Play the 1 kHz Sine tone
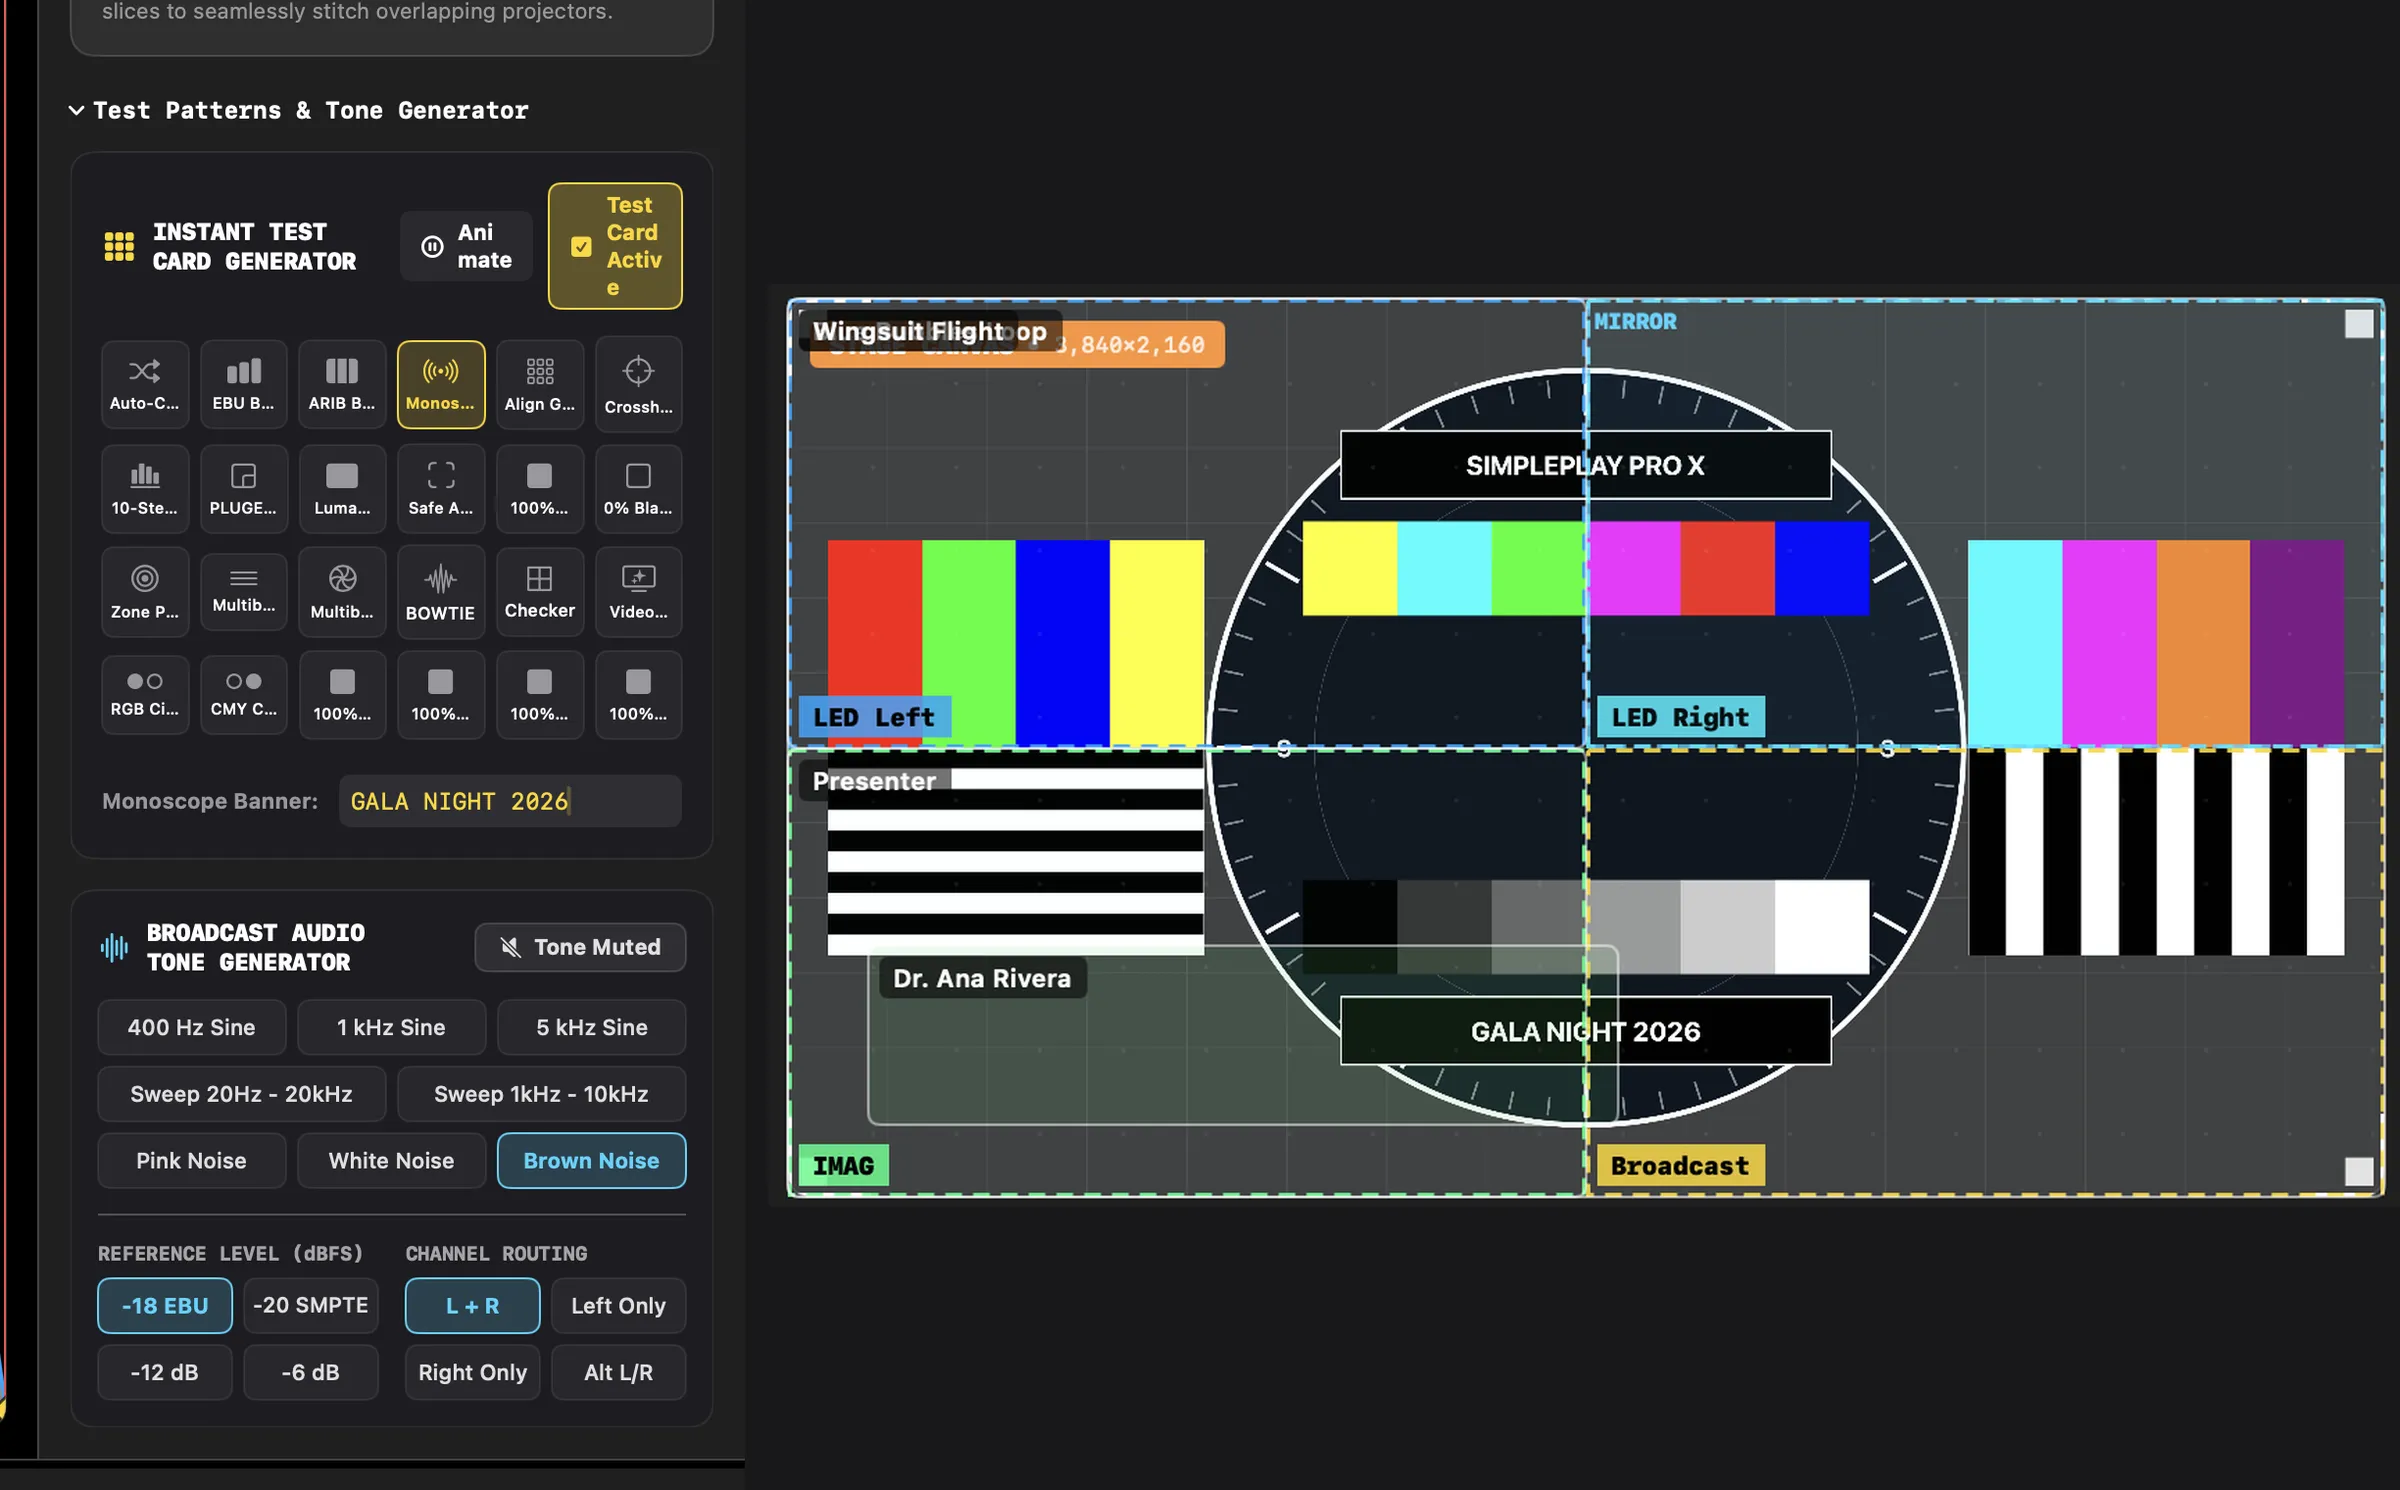 [392, 1028]
